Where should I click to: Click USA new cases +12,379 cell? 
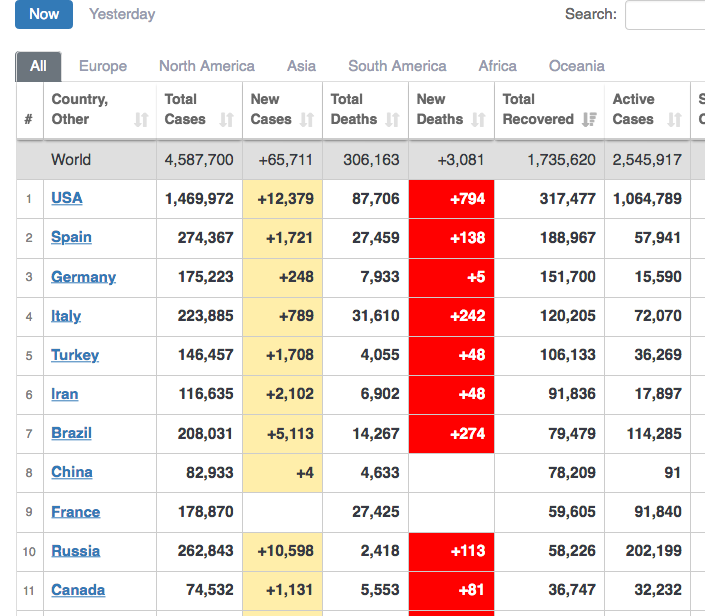(282, 199)
